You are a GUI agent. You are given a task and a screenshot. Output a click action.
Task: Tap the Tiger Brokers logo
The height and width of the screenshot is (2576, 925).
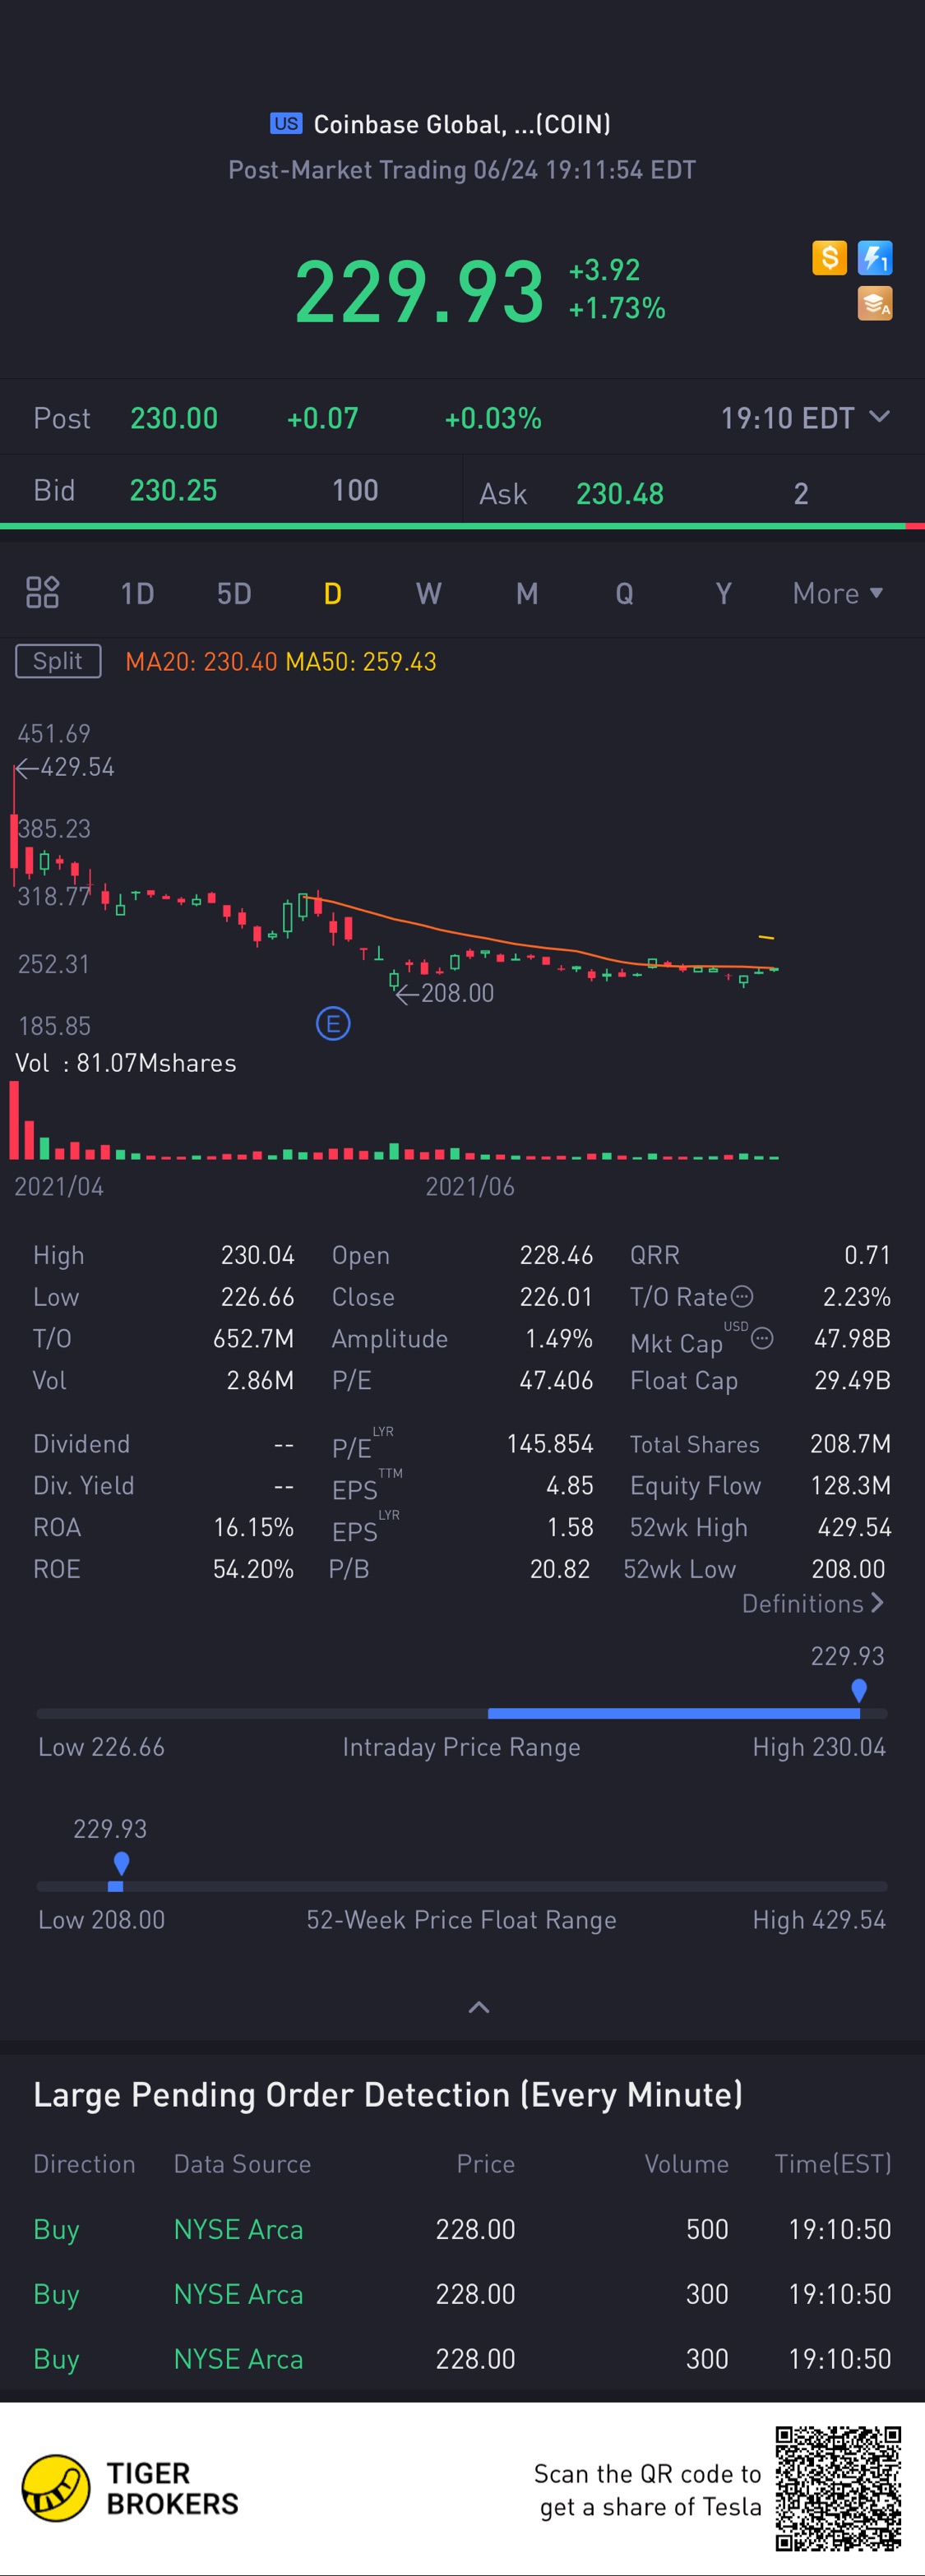coord(131,2488)
